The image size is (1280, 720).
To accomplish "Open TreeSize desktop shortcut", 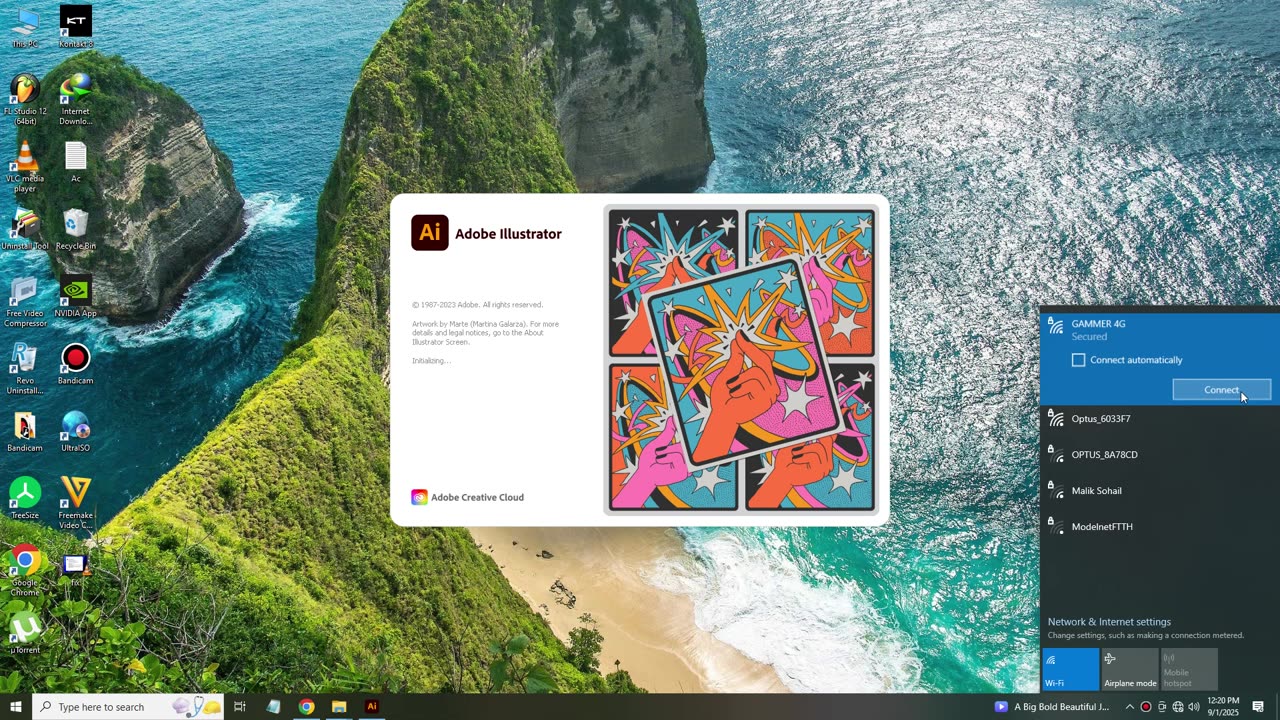I will point(25,498).
